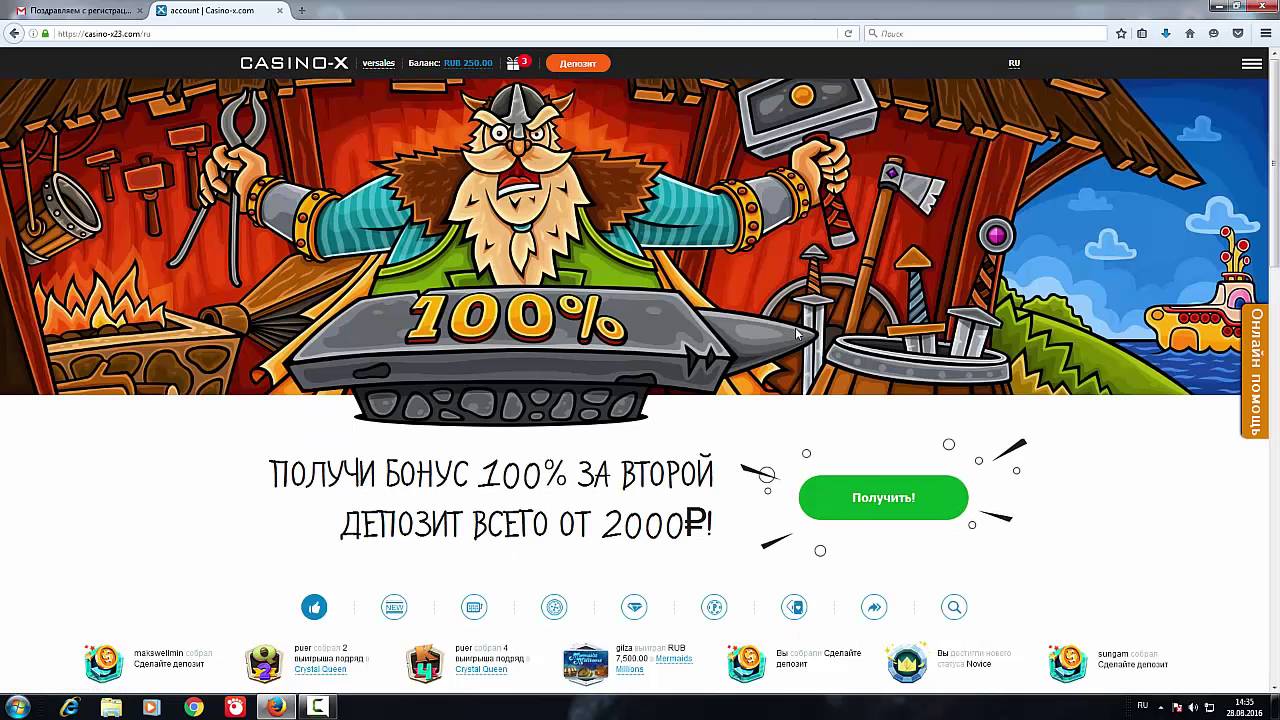Select the thumbs-up recommended games category
The image size is (1280, 720).
pos(314,607)
